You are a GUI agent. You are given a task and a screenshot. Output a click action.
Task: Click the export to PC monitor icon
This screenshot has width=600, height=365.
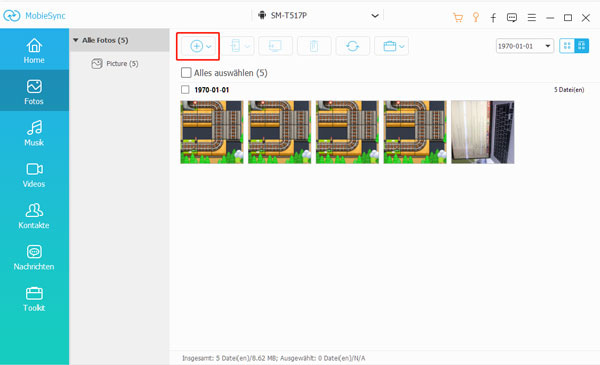275,46
